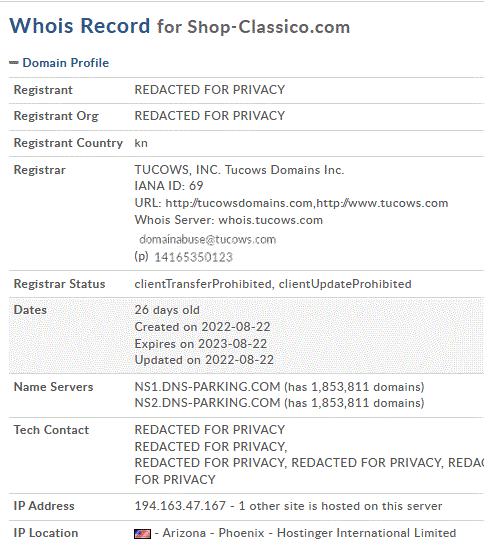Open the Shop-Classico.com domain title
The image size is (484, 544).
tap(269, 27)
